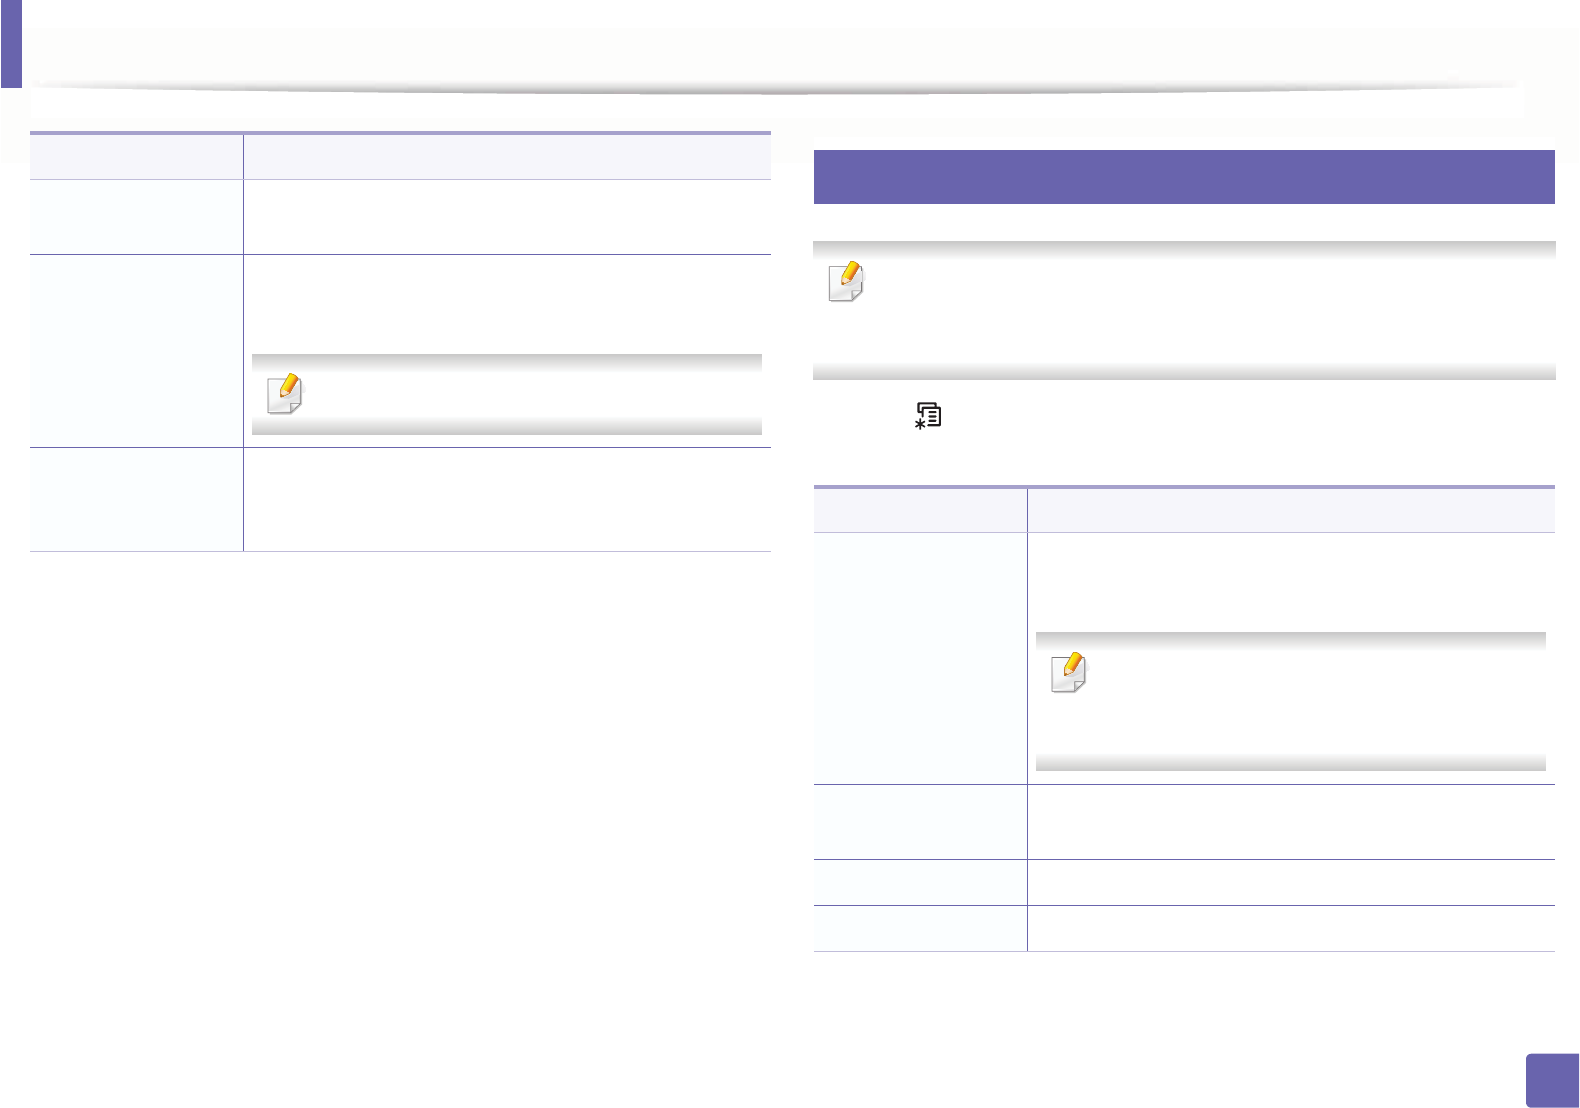Image resolution: width=1580 pixels, height=1108 pixels.
Task: Click the note icon inside the right table
Action: tap(1068, 673)
